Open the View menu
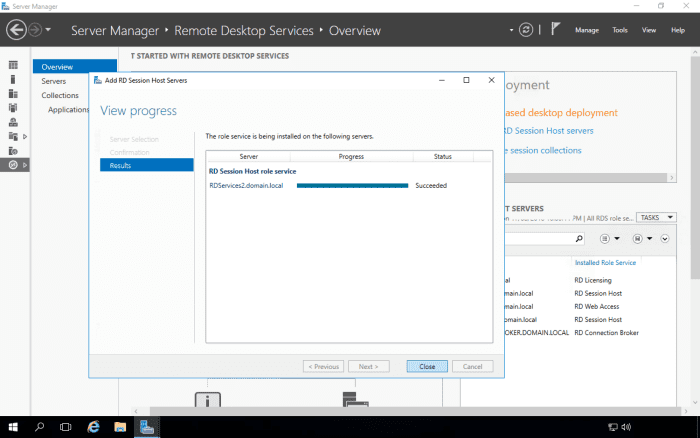 [x=649, y=30]
